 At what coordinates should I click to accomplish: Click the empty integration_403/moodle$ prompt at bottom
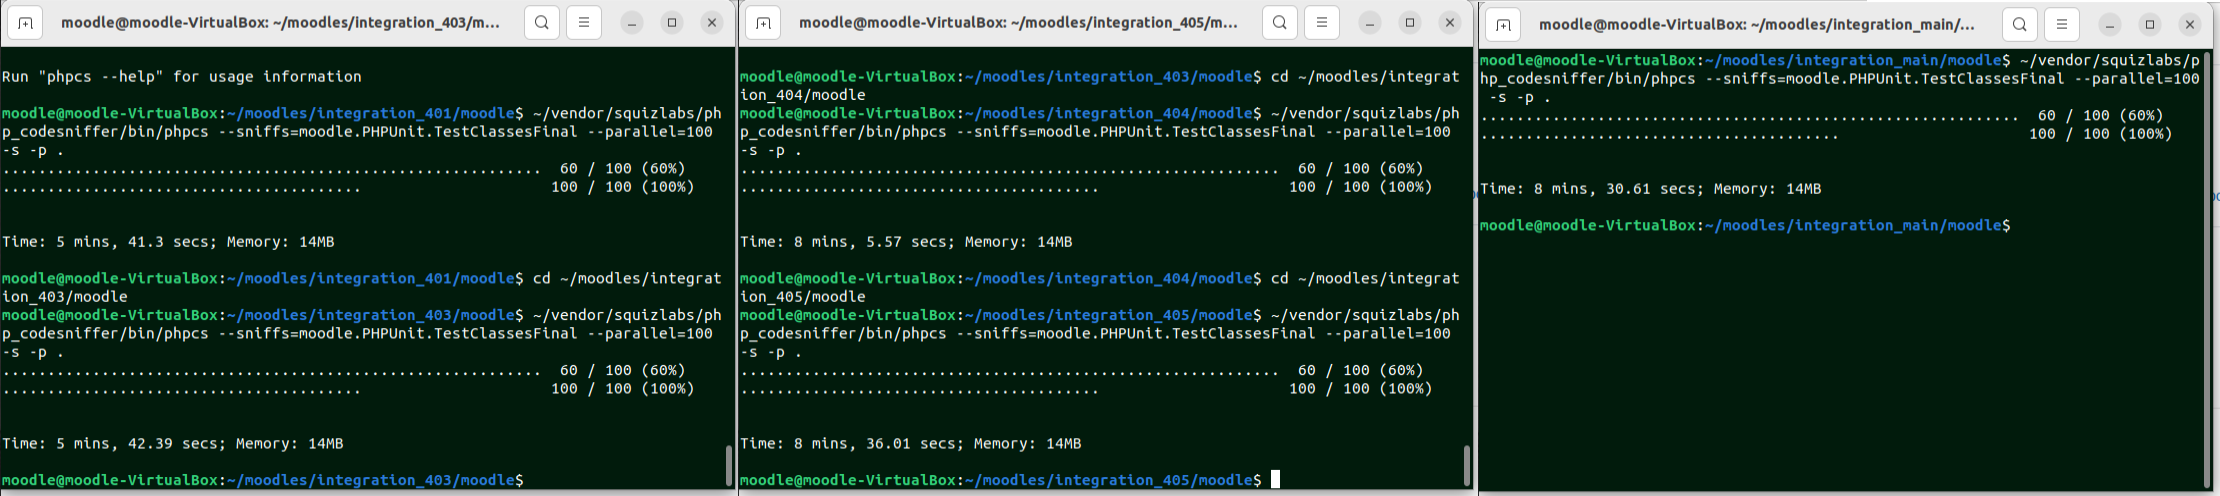tap(263, 481)
